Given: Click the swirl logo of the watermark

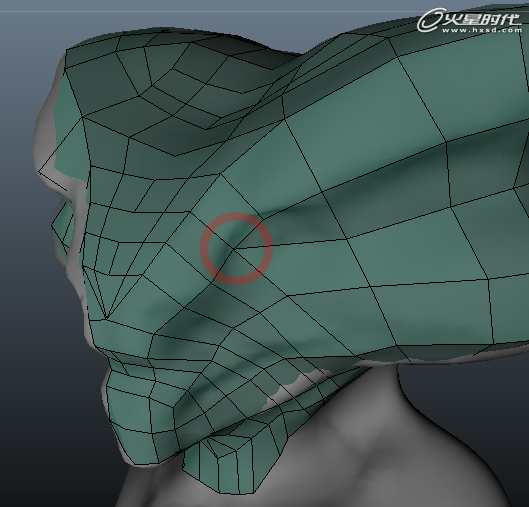Looking at the screenshot, I should (x=429, y=21).
